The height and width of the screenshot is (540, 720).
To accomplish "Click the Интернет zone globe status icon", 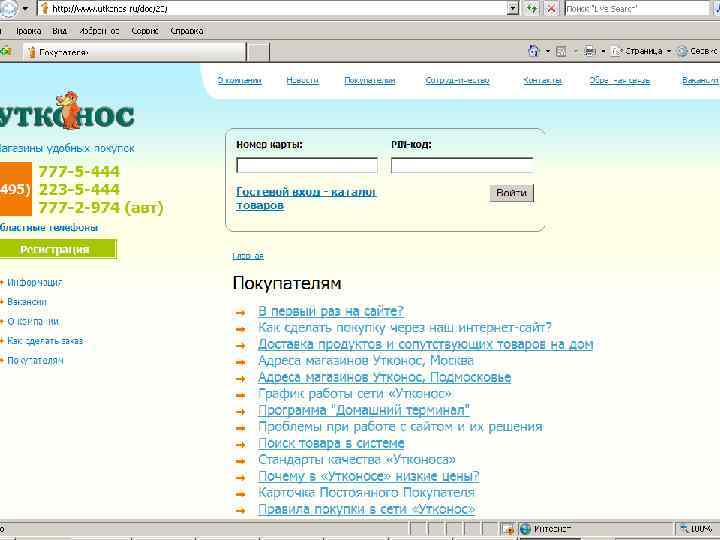I will pyautogui.click(x=526, y=529).
